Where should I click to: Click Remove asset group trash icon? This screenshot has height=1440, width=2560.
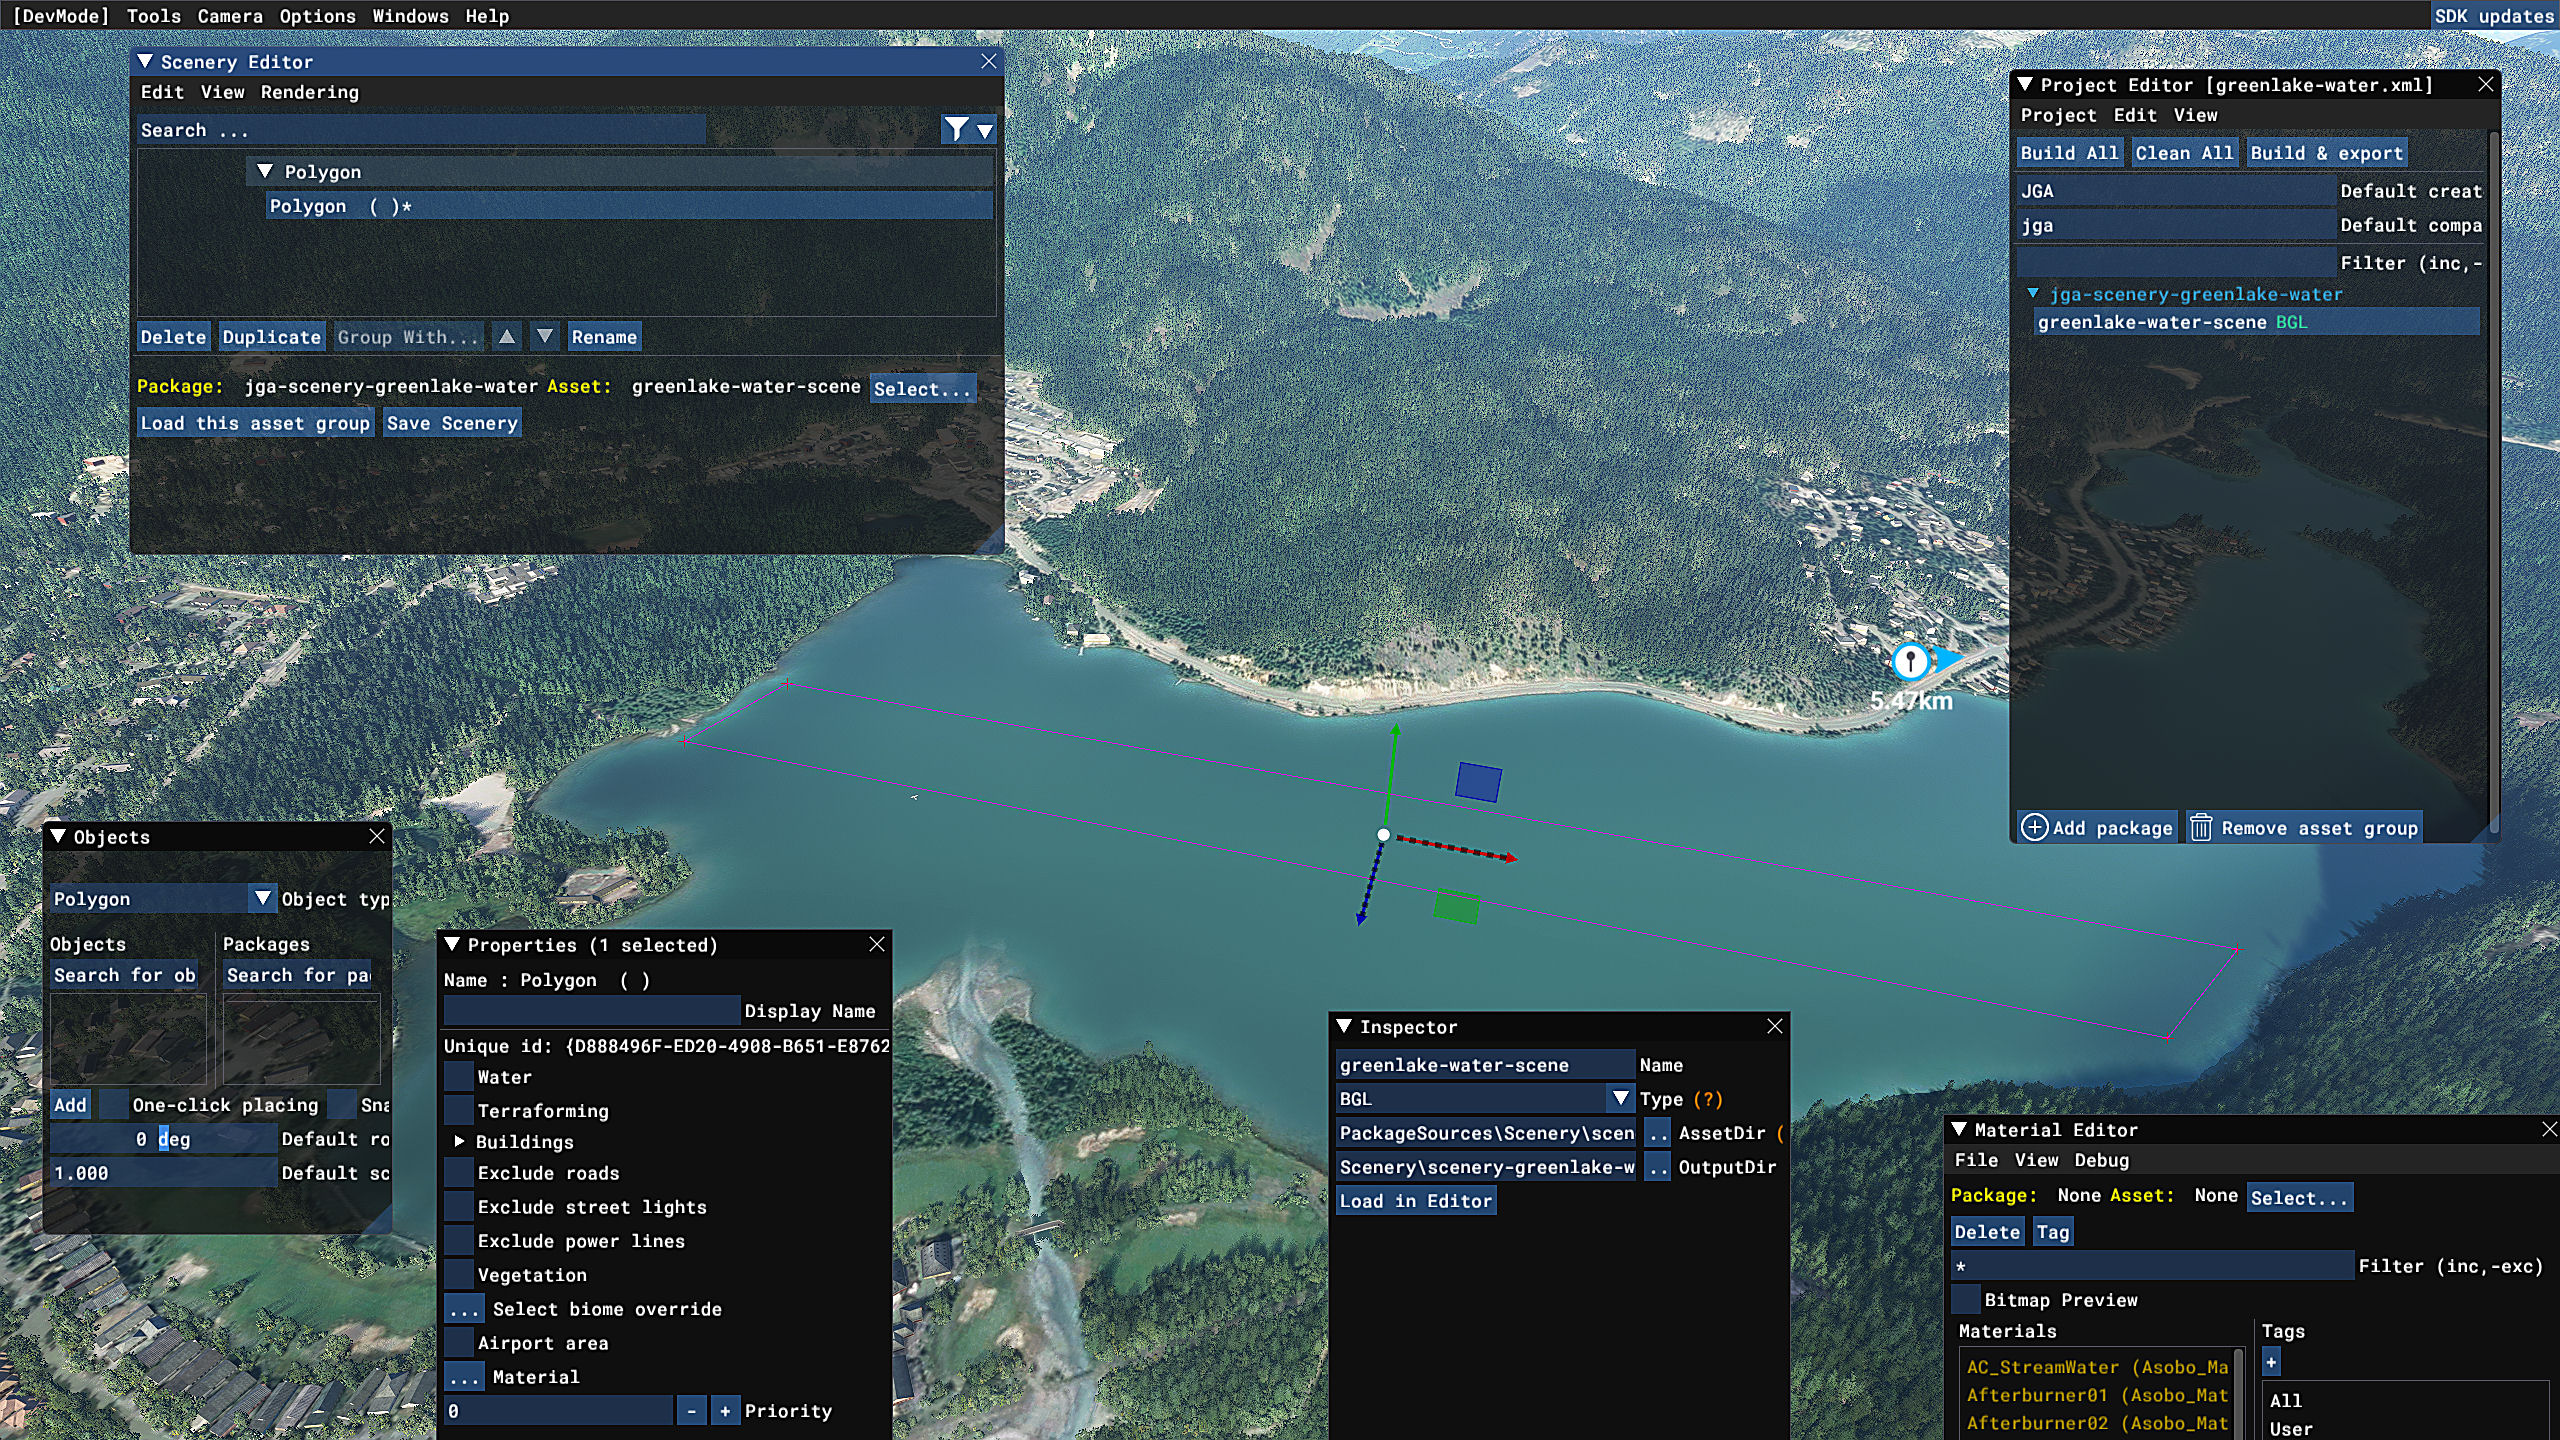point(2201,828)
